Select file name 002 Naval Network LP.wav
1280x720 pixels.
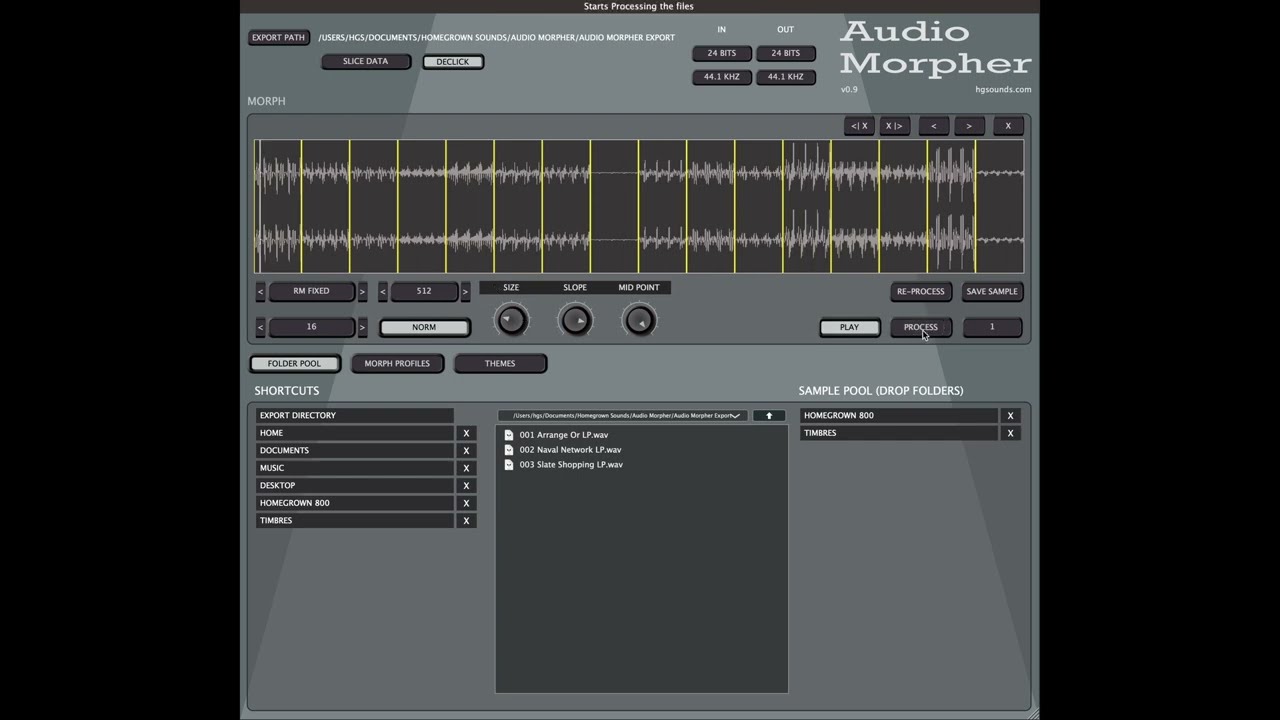click(570, 450)
